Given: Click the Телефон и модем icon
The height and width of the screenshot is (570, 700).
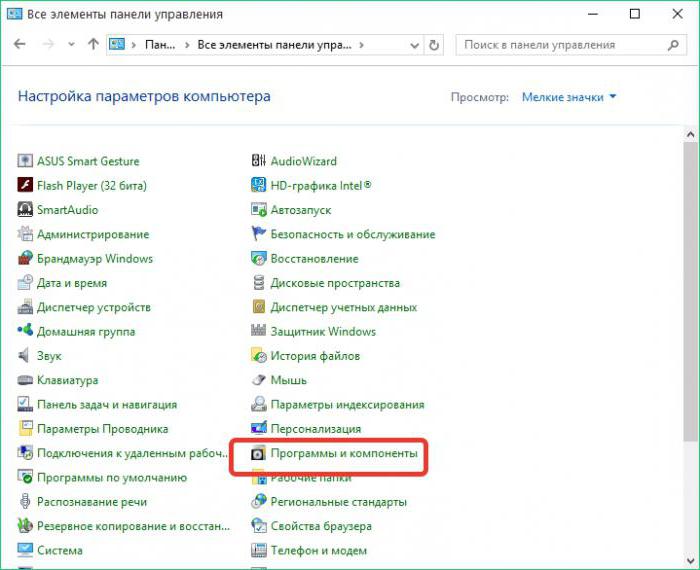Looking at the screenshot, I should [258, 550].
